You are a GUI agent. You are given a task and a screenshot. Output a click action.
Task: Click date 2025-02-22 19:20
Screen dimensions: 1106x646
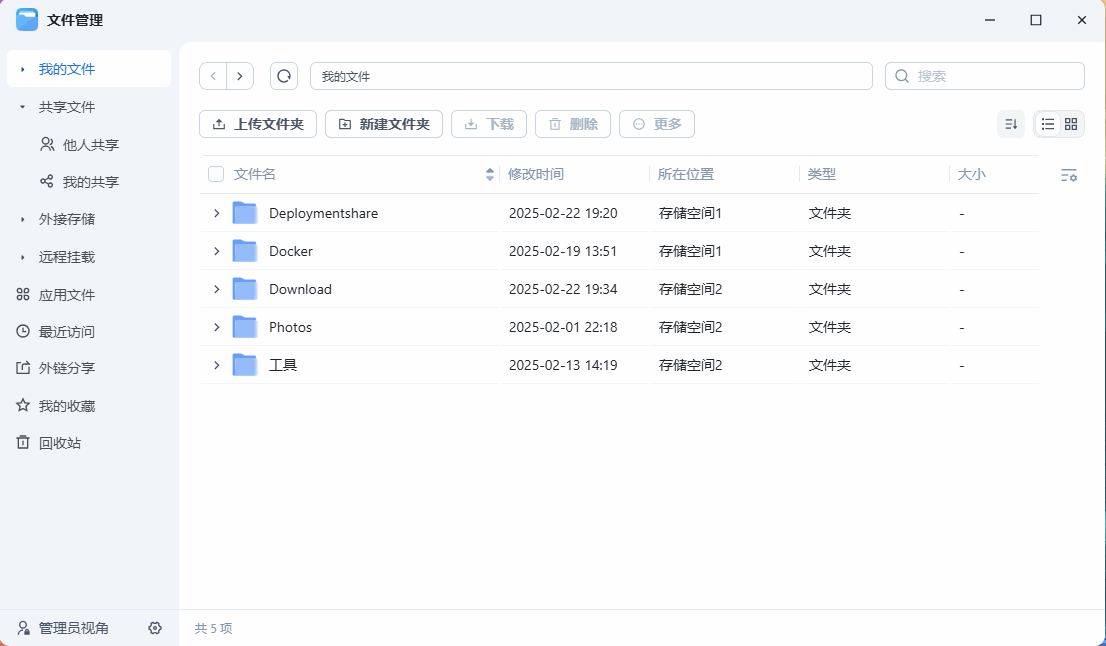563,213
